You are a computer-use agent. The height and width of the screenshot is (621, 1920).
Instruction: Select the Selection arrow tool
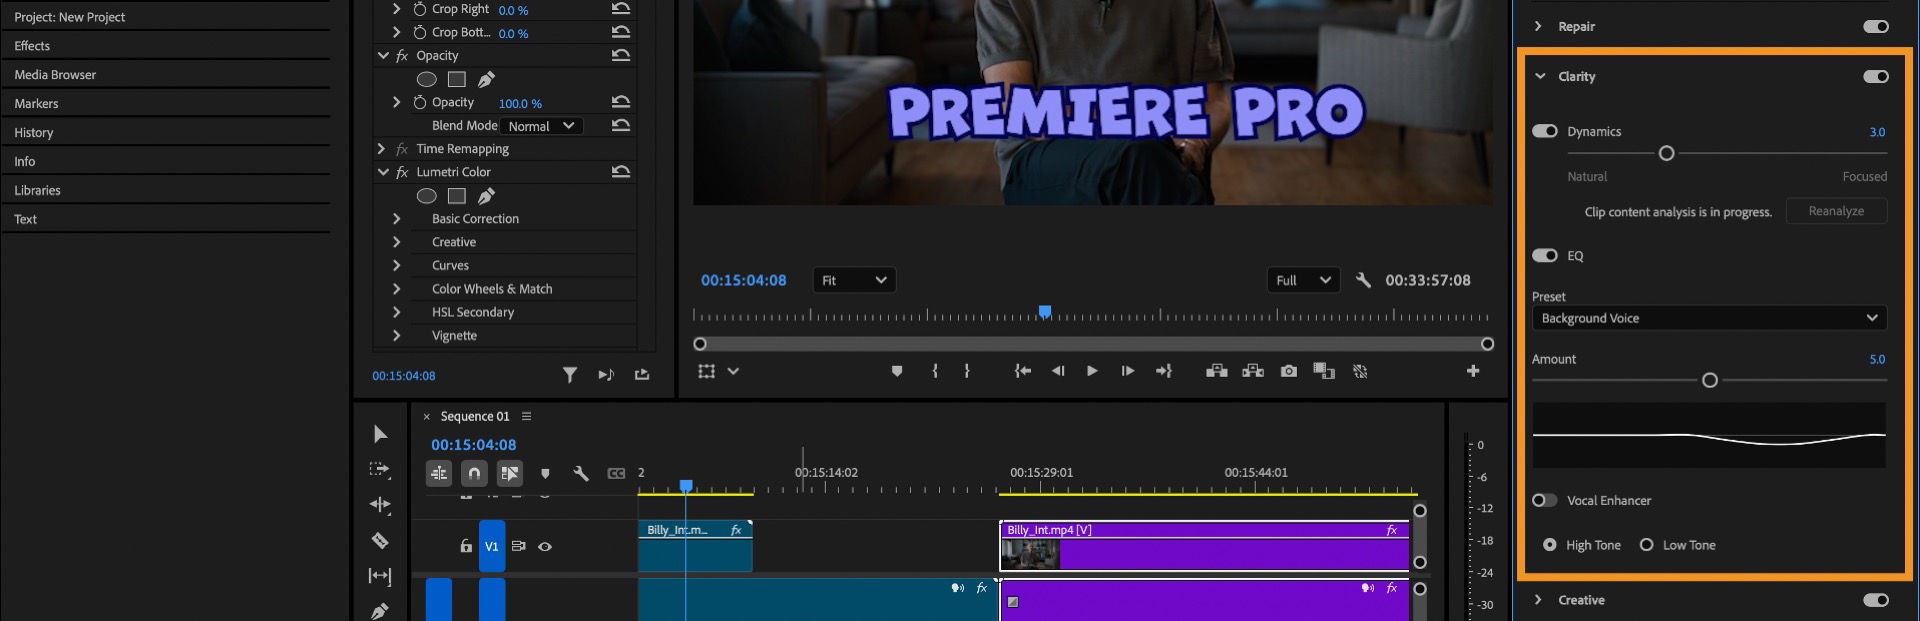380,434
